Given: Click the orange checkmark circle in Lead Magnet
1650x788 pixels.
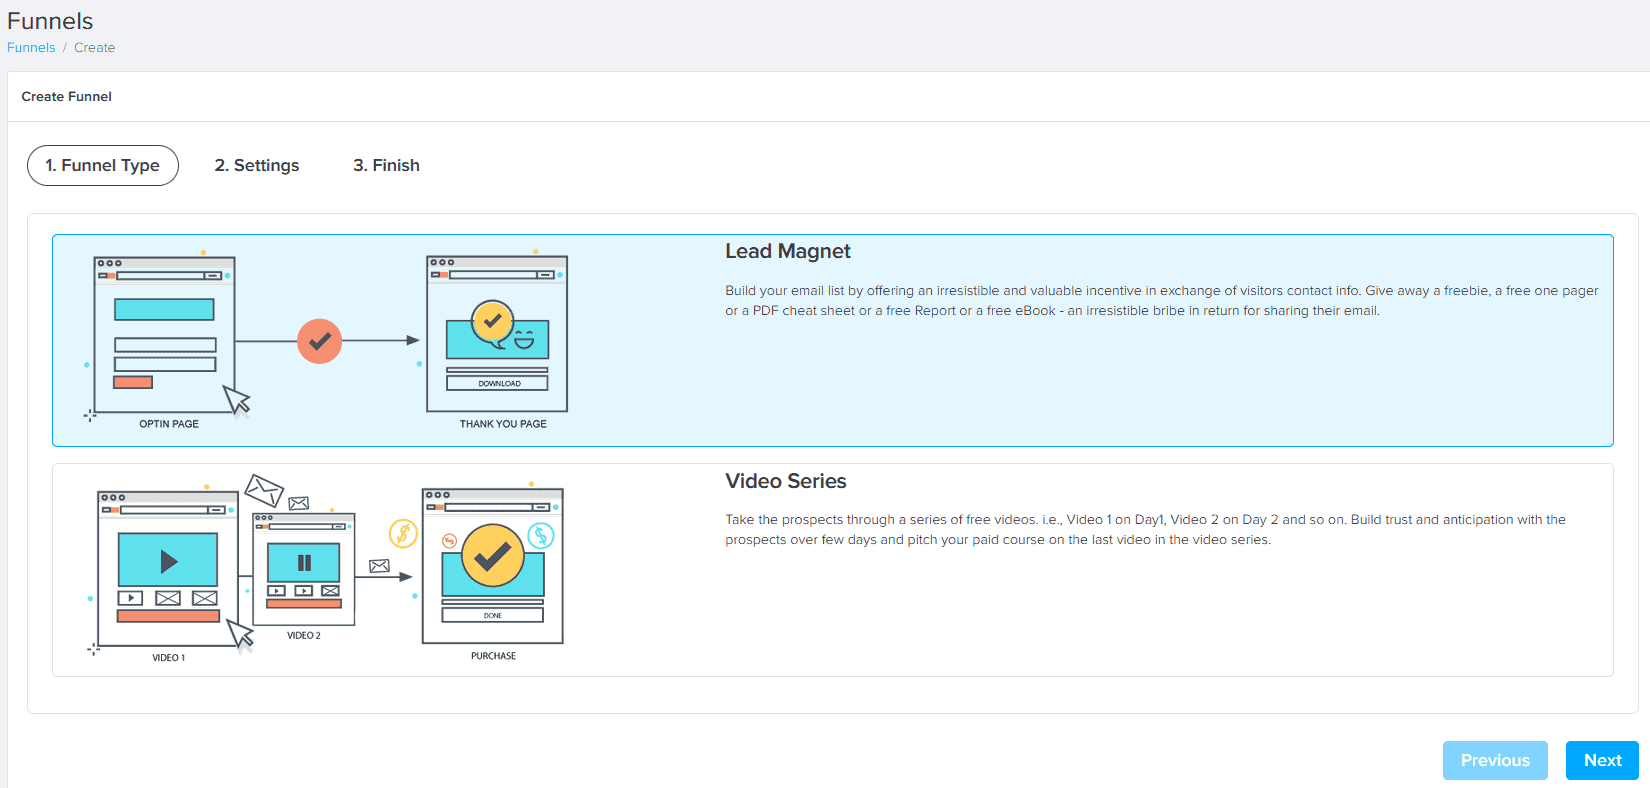Looking at the screenshot, I should 320,342.
